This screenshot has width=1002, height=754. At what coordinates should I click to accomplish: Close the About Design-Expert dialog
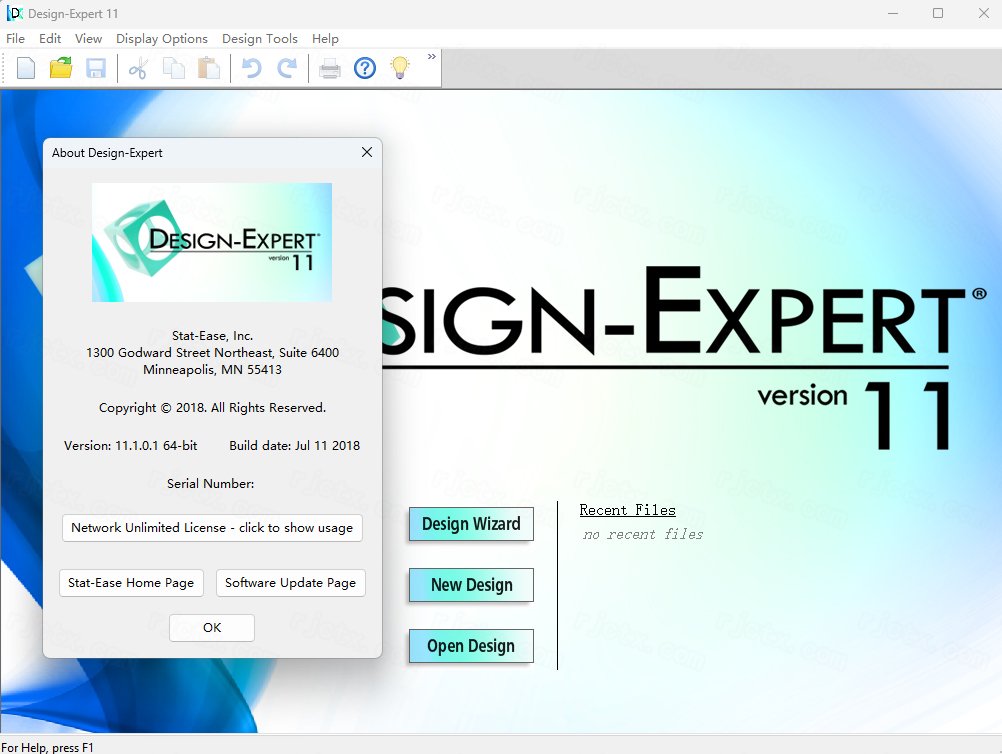click(x=367, y=152)
